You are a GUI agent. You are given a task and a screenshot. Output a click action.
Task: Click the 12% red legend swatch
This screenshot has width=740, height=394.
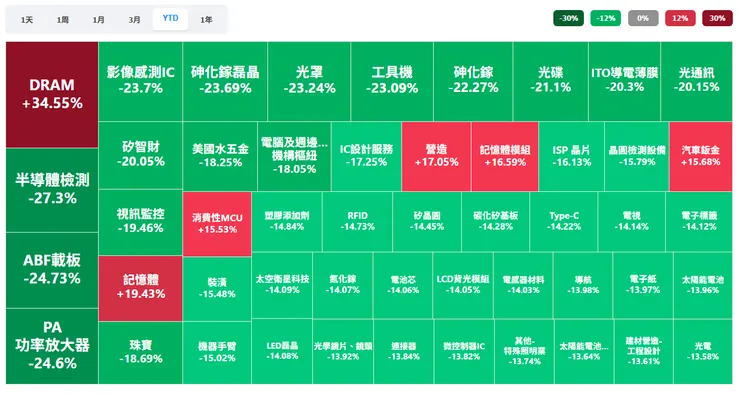[x=680, y=18]
